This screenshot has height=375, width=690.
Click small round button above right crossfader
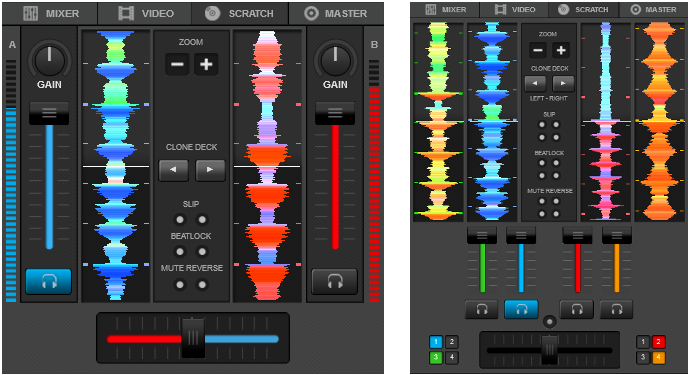click(x=549, y=321)
